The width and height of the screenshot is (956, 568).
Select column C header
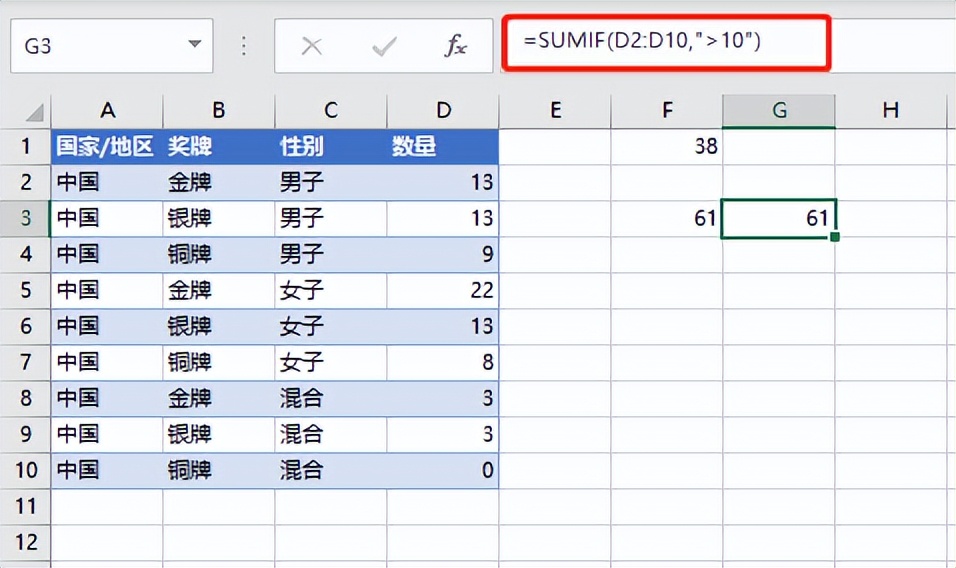tap(330, 110)
